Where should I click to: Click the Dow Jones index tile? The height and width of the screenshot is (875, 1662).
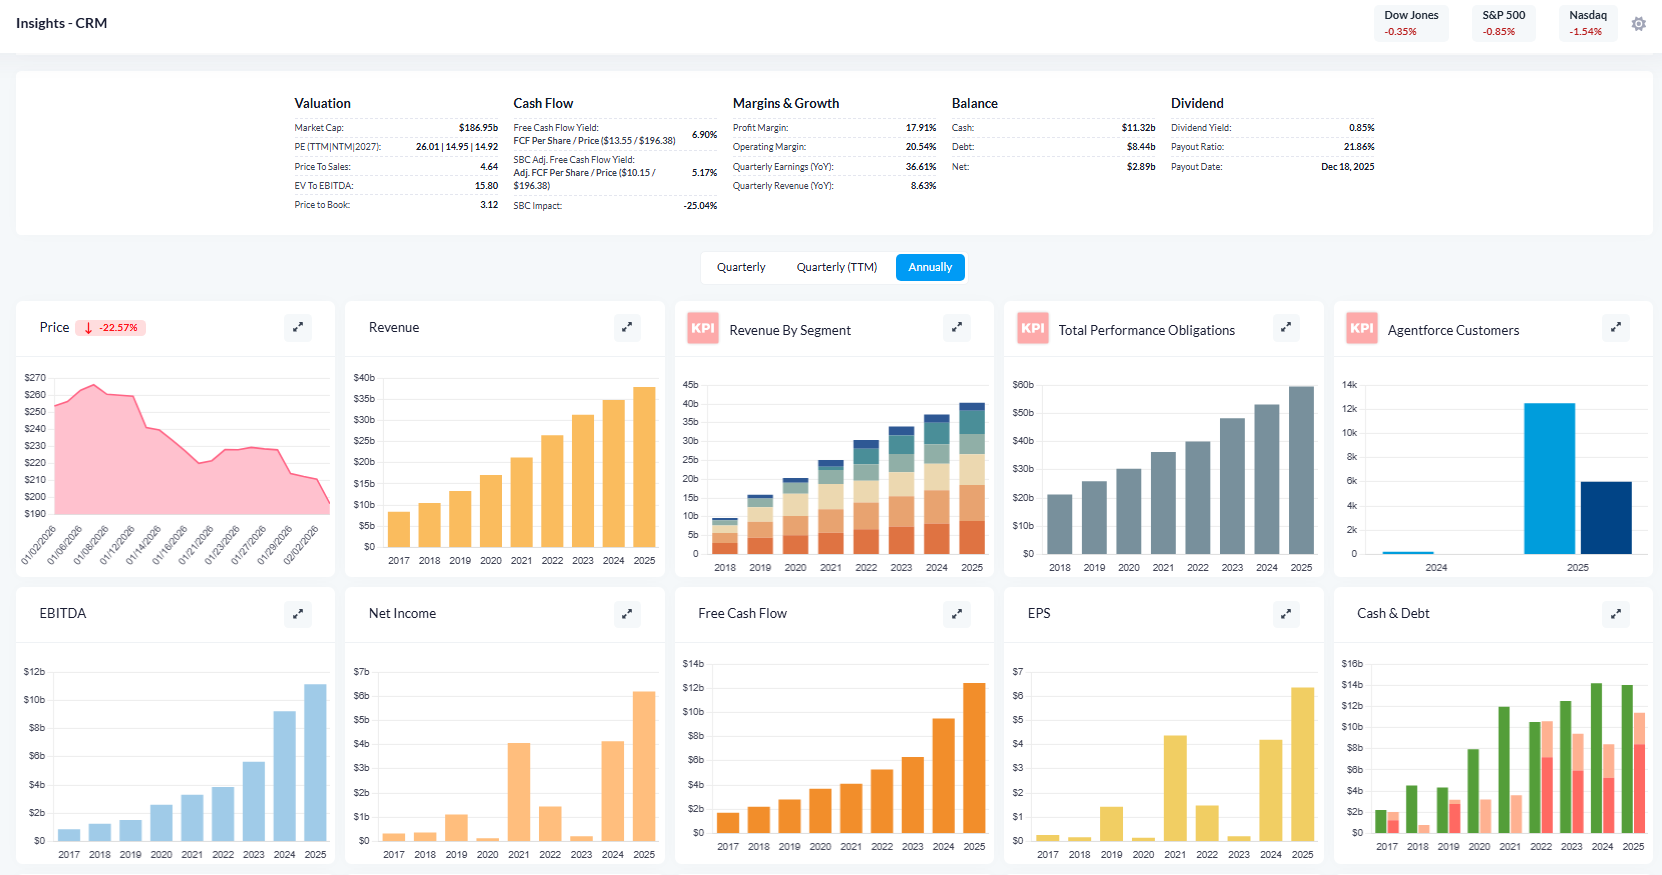[1411, 23]
